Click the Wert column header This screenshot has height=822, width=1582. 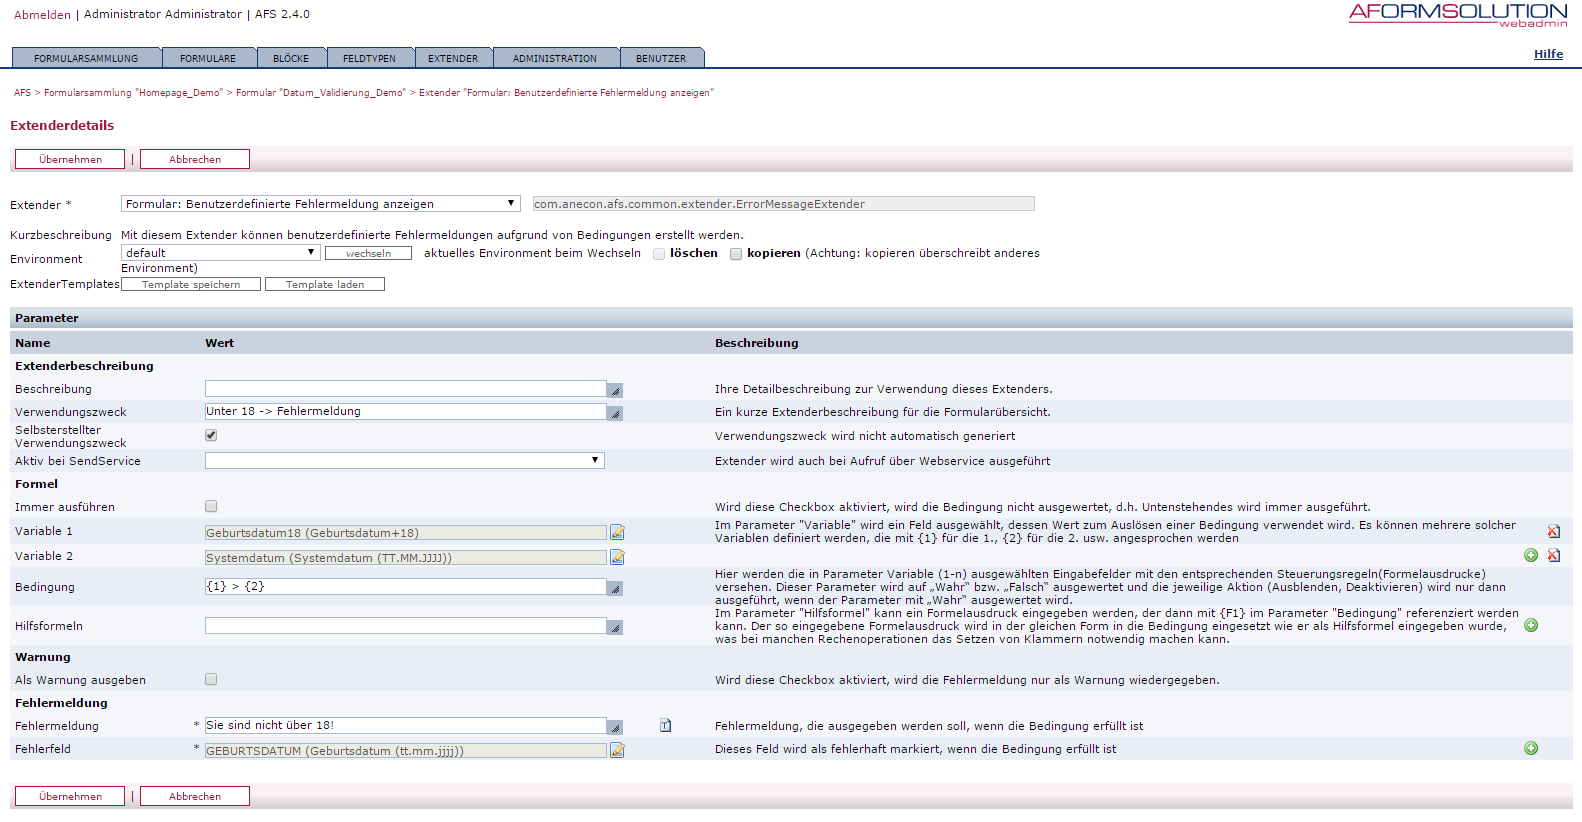coord(219,343)
